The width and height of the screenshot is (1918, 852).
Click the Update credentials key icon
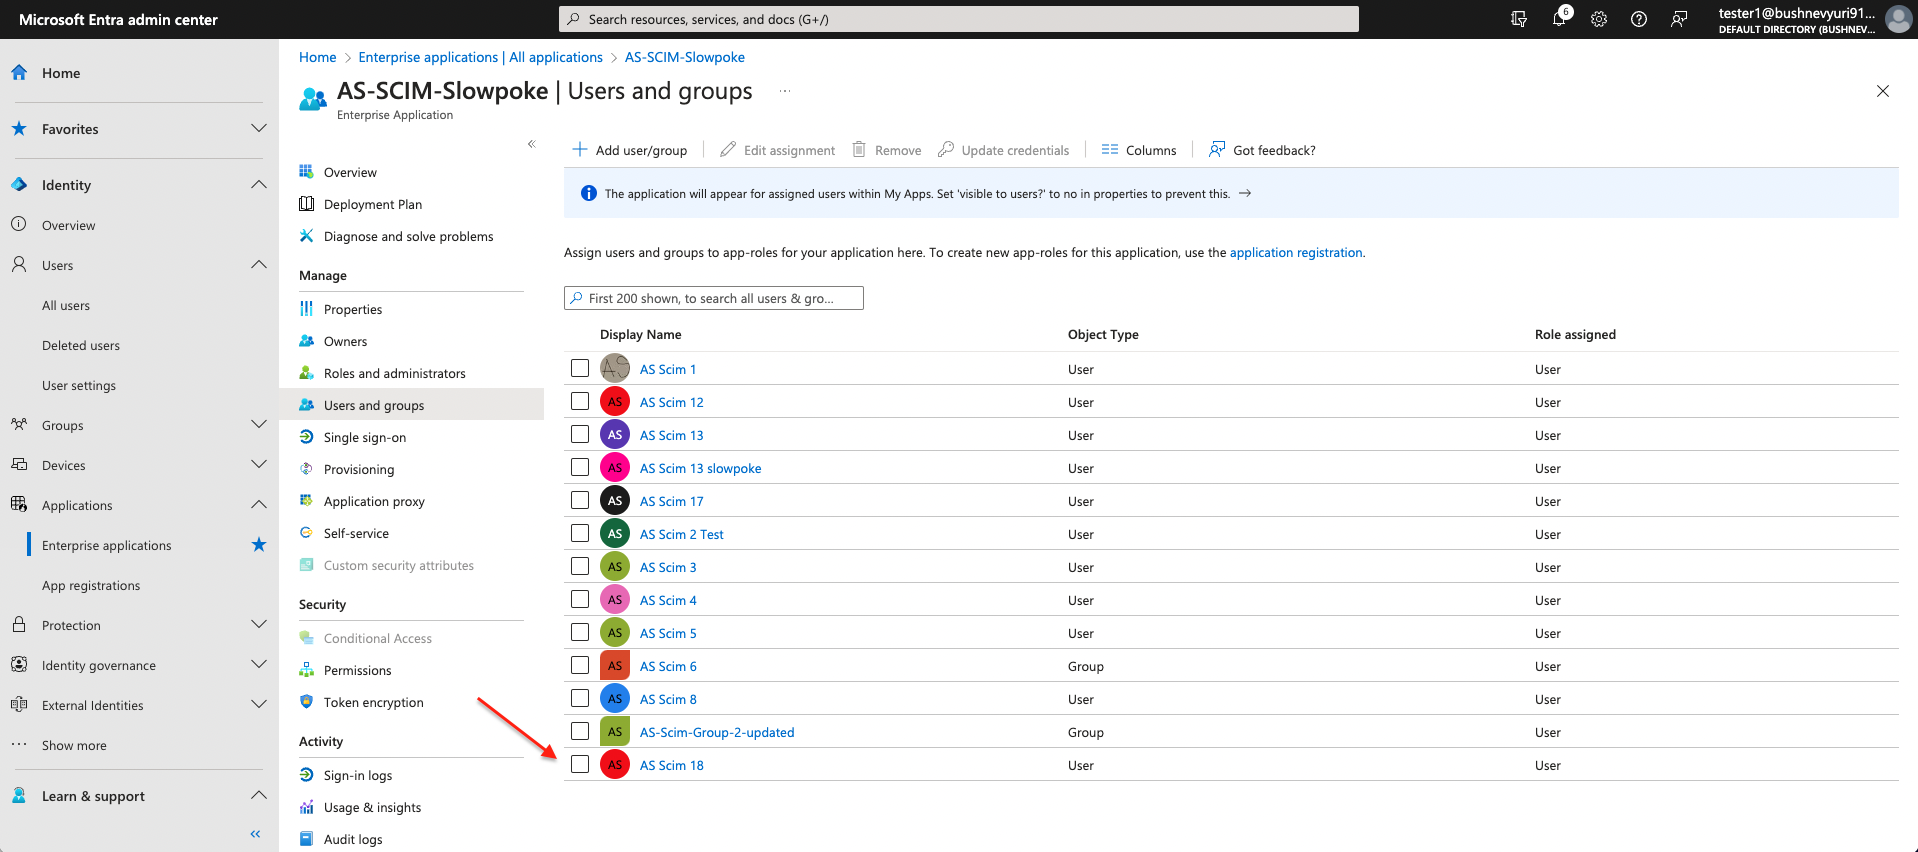[946, 149]
